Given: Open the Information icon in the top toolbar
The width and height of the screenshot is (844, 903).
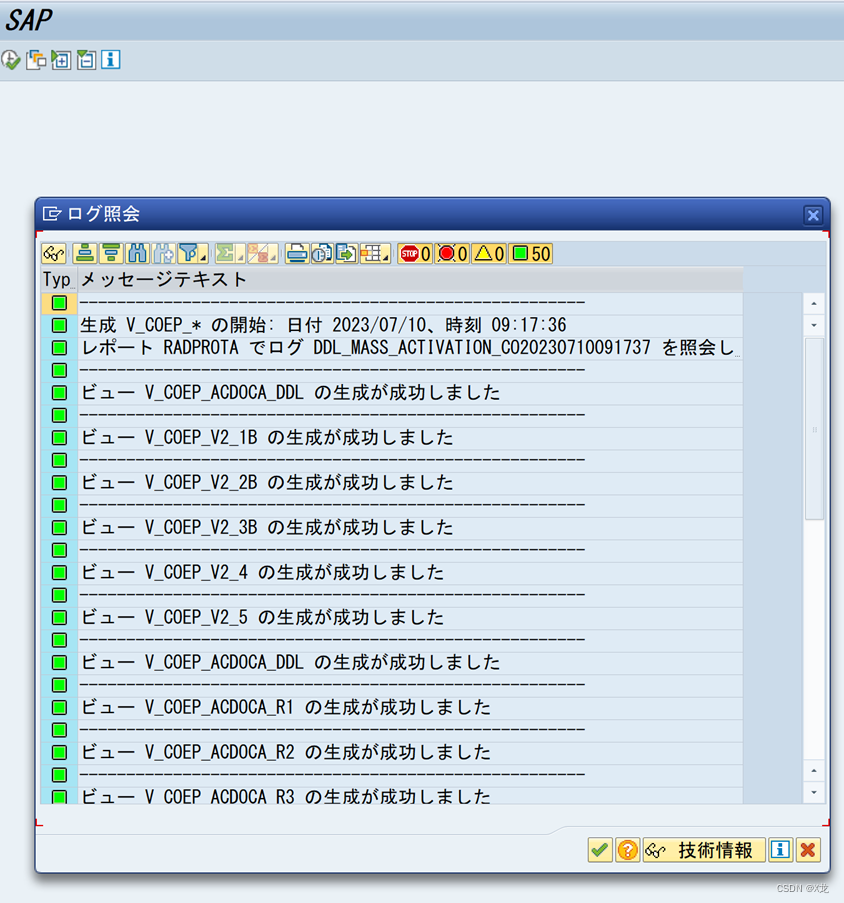Looking at the screenshot, I should 110,60.
